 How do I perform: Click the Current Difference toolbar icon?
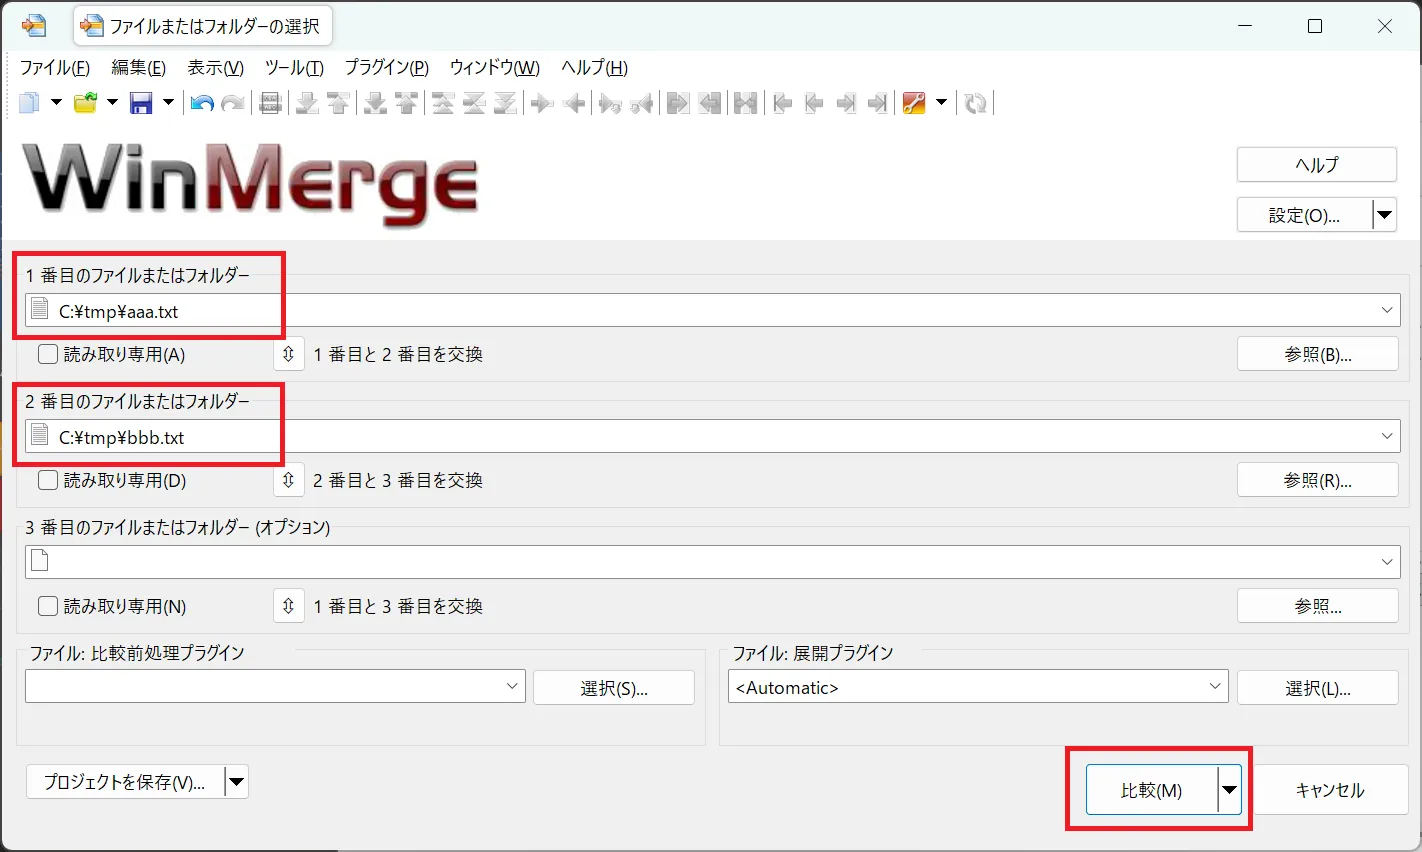(x=474, y=103)
